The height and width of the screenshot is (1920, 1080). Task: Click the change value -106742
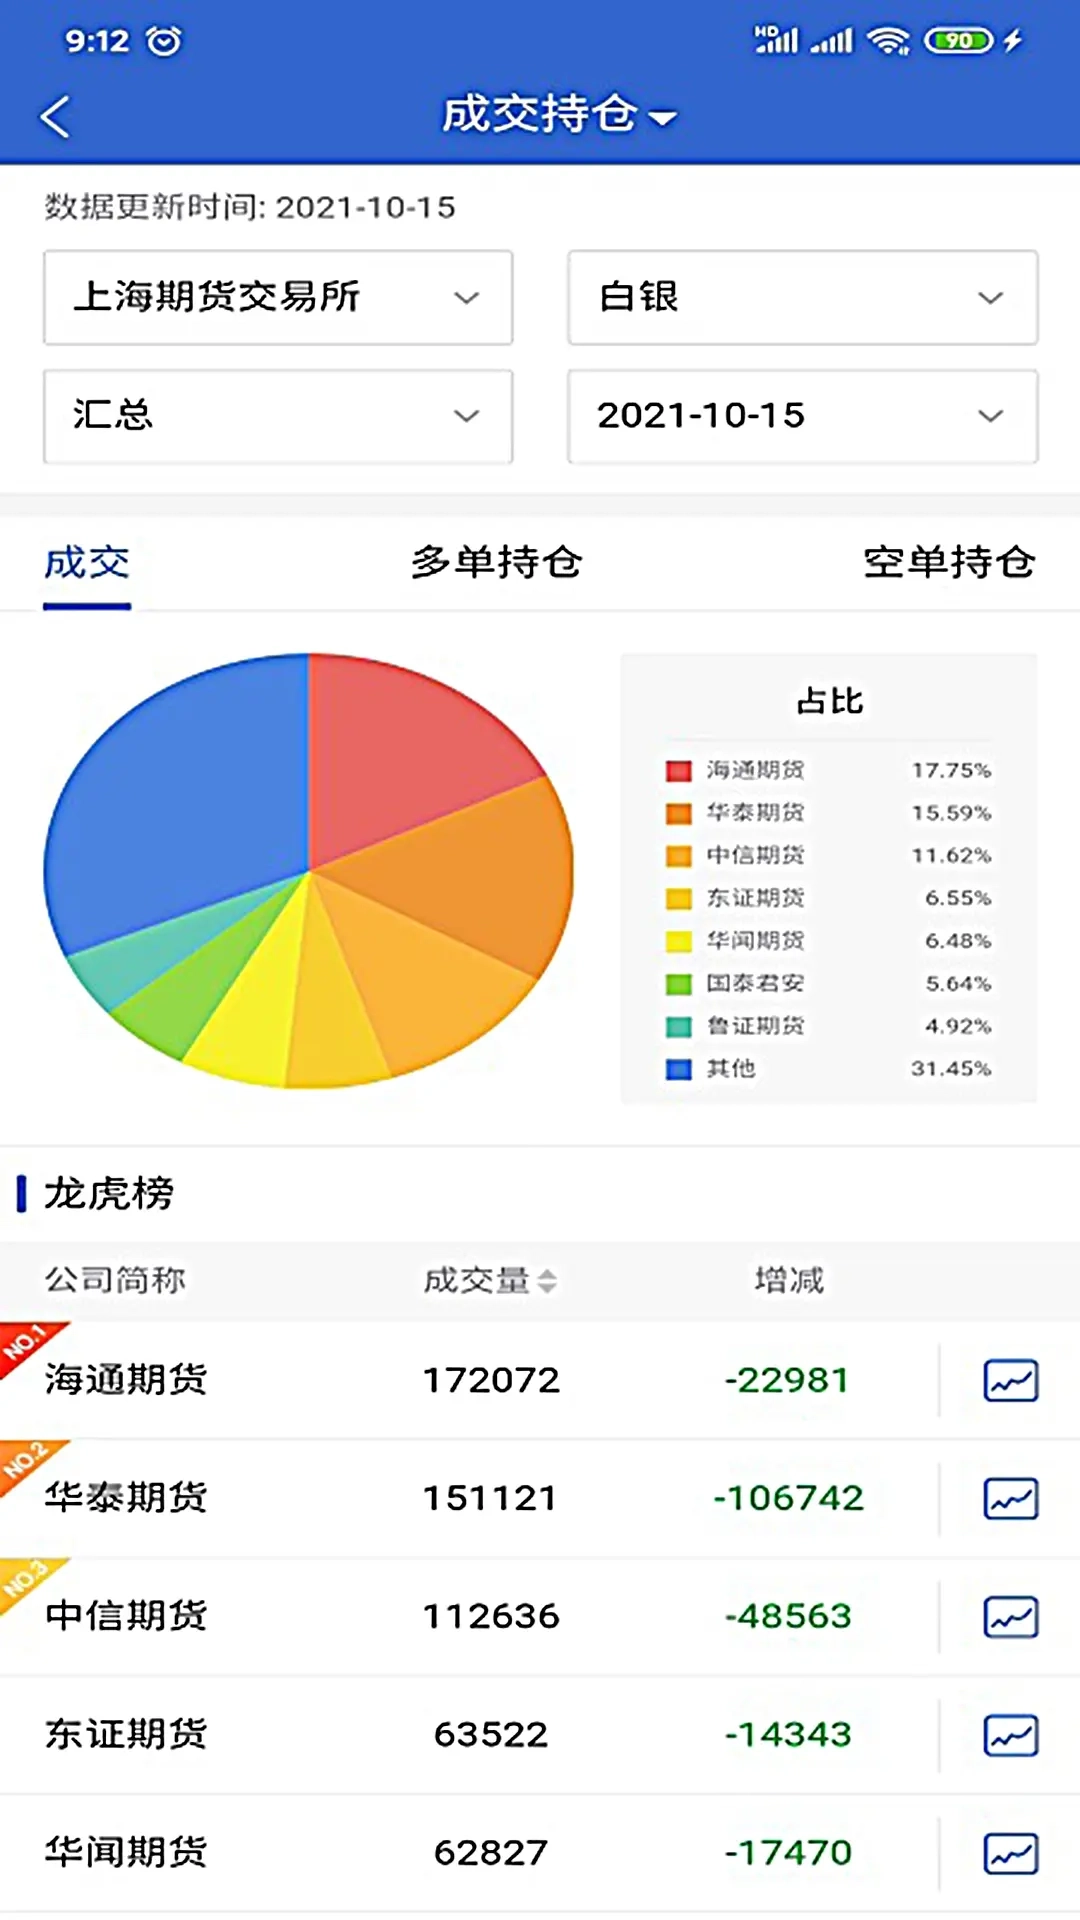pyautogui.click(x=788, y=1499)
